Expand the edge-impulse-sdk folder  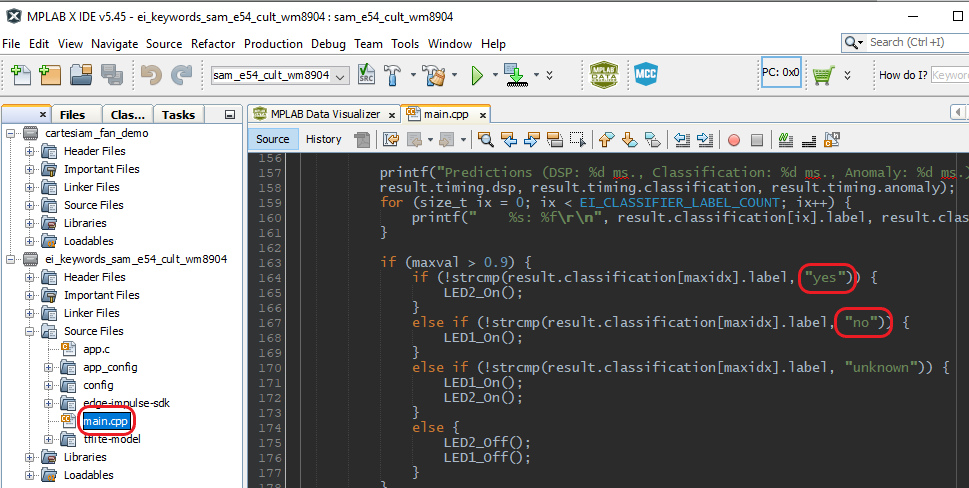tap(49, 403)
